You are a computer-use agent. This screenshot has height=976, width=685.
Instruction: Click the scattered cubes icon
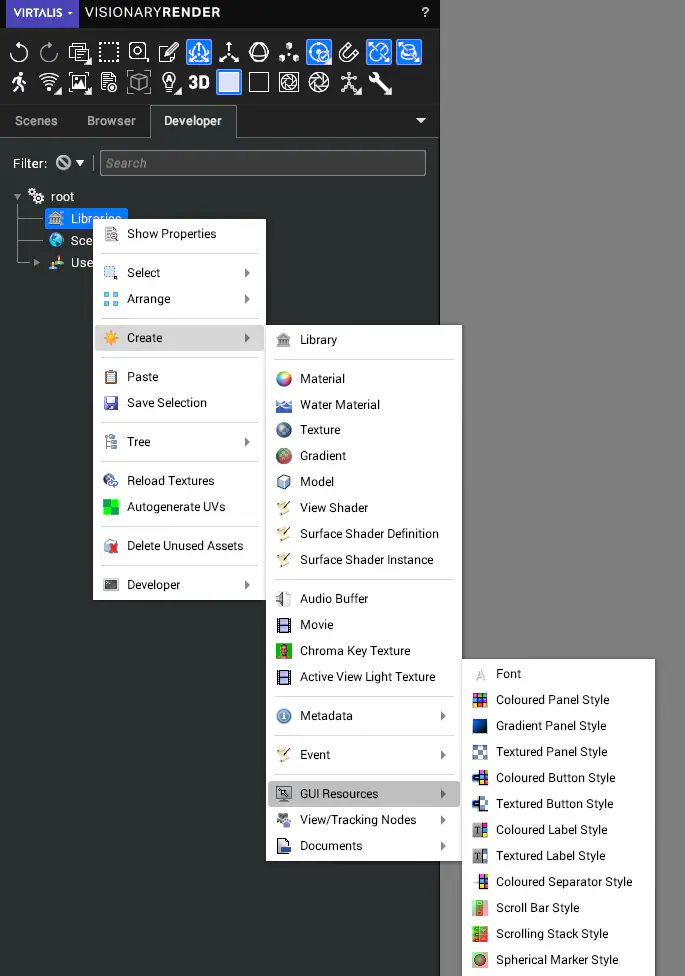tap(288, 52)
